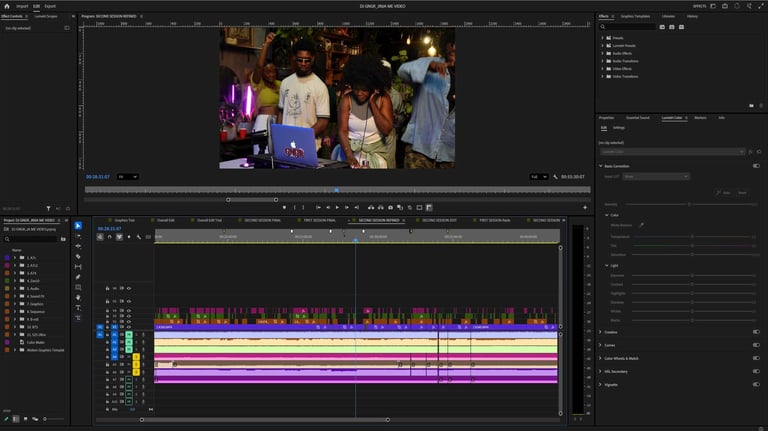This screenshot has width=768, height=431.
Task: Select the Ripple Edit tool
Action: 78,246
